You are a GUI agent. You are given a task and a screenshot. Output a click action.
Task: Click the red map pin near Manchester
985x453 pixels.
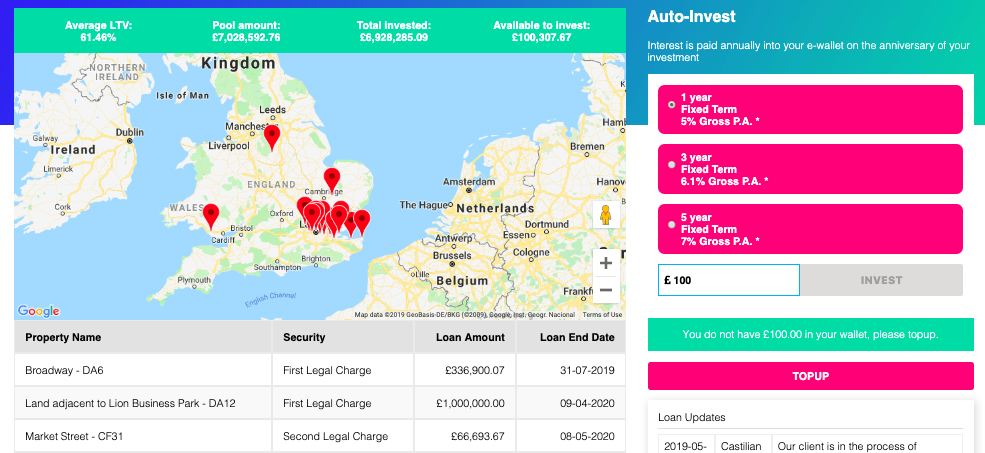(272, 136)
